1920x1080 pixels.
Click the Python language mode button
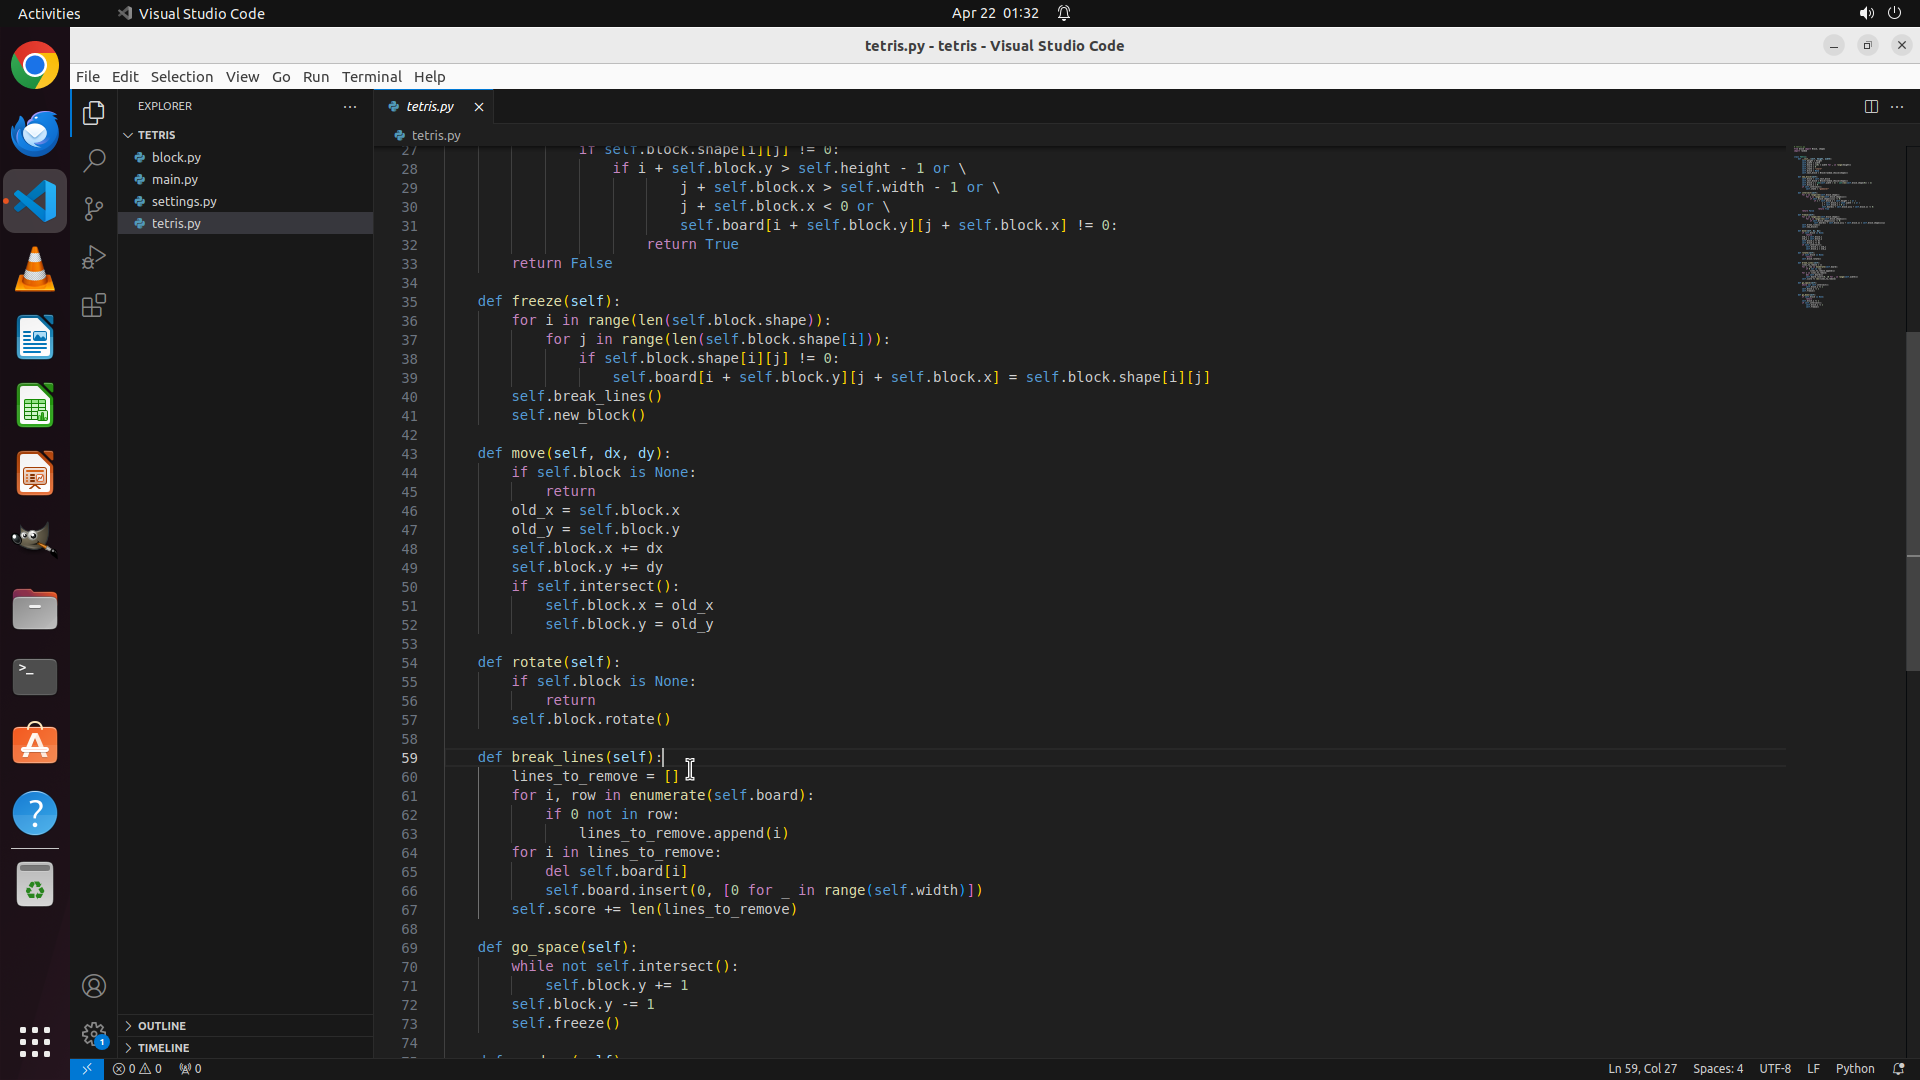click(1854, 1068)
